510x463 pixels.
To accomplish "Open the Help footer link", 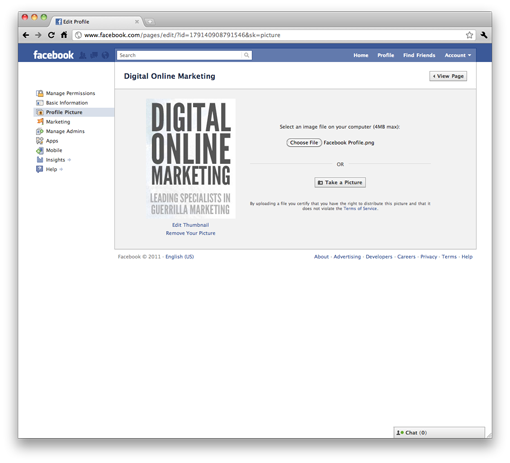I will (x=467, y=257).
